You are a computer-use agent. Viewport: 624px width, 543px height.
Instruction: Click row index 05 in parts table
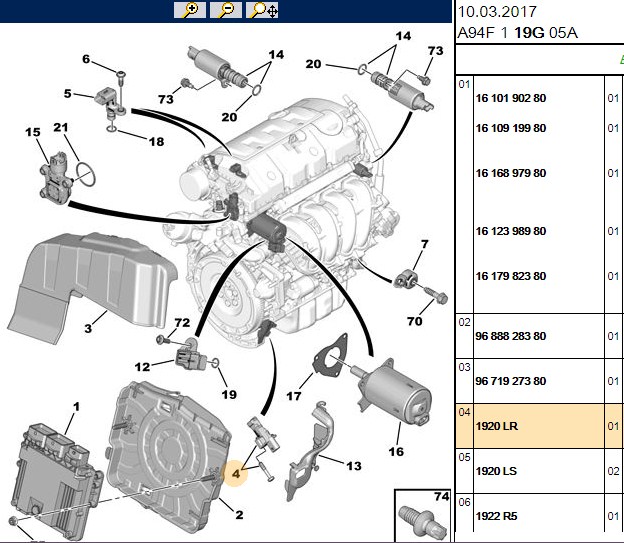click(x=464, y=457)
